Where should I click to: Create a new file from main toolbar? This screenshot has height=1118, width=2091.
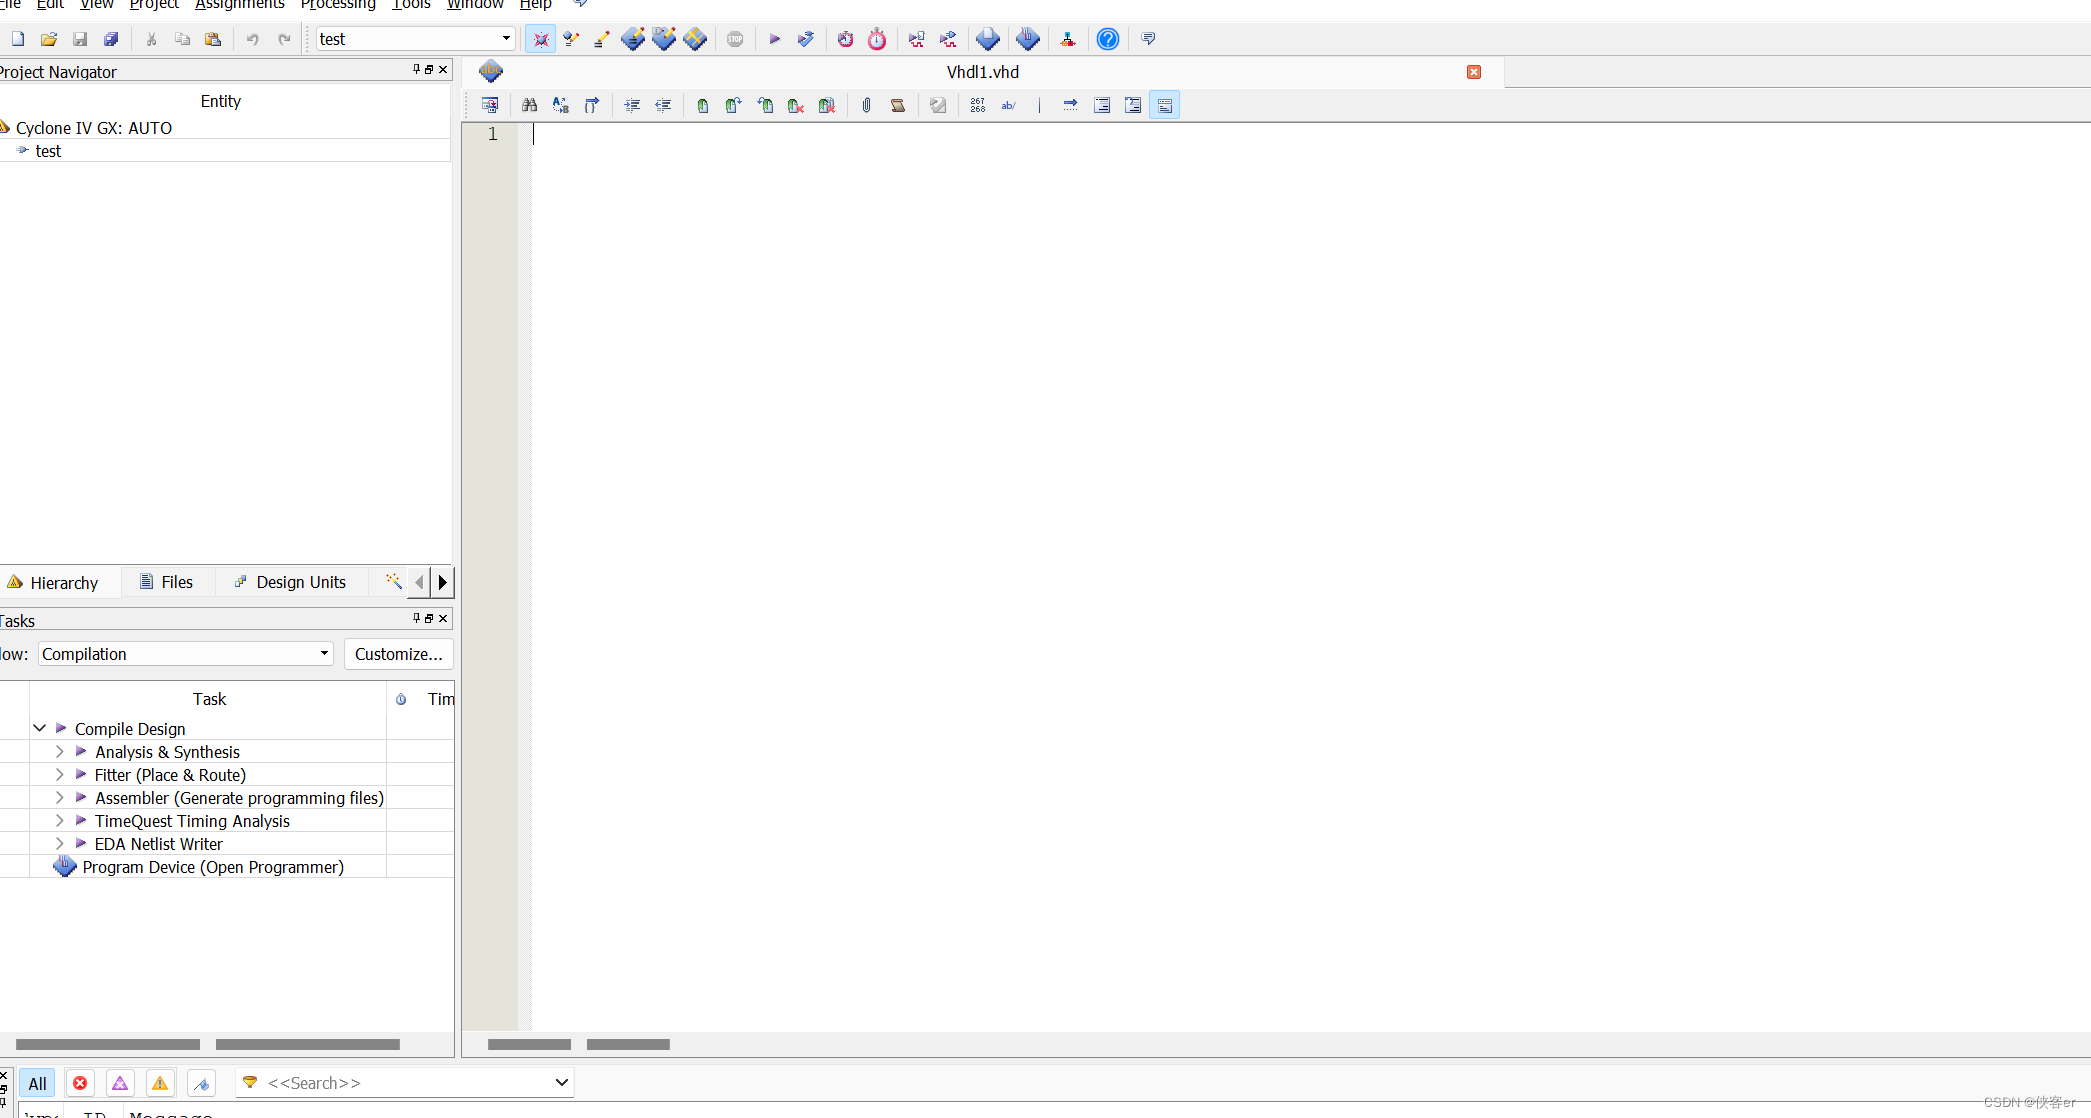click(18, 39)
